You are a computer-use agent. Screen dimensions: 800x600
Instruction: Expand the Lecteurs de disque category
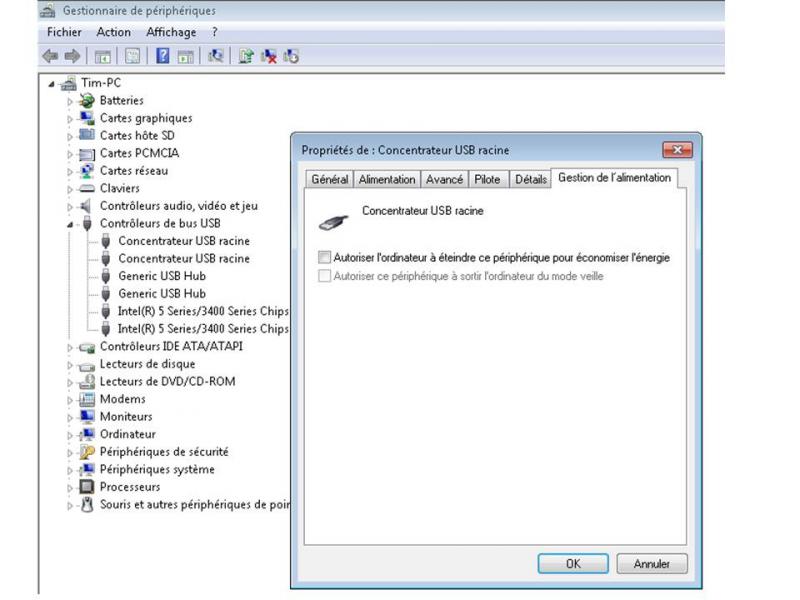pyautogui.click(x=71, y=365)
